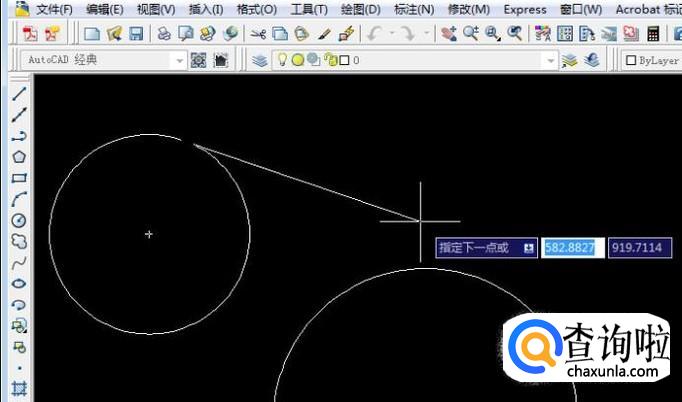This screenshot has height=402, width=682.
Task: Click the first red PDF export icon
Action: point(30,34)
